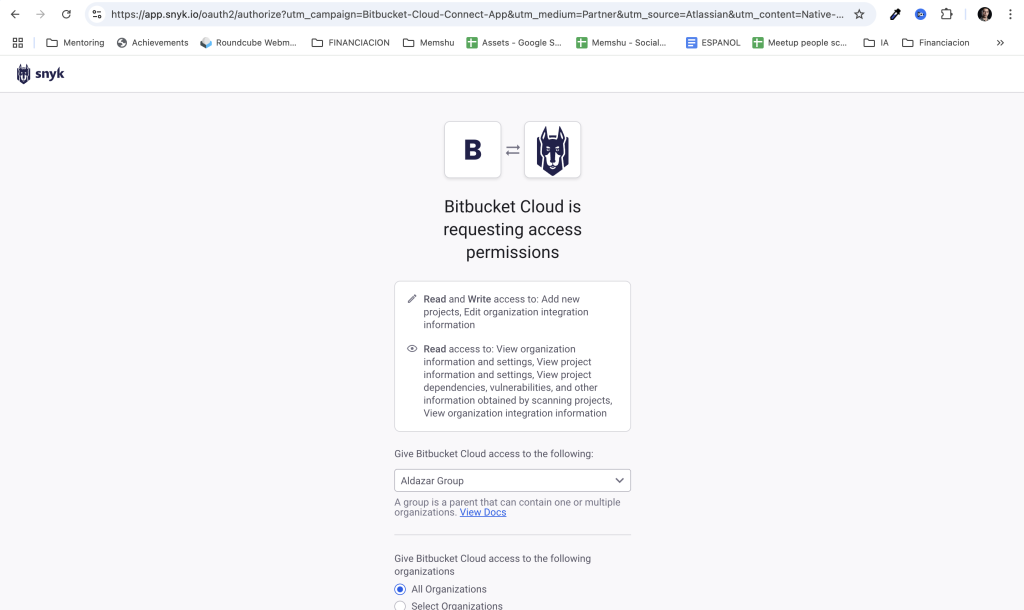The width and height of the screenshot is (1024, 610).
Task: Bookmark this page with the star icon
Action: coord(859,14)
